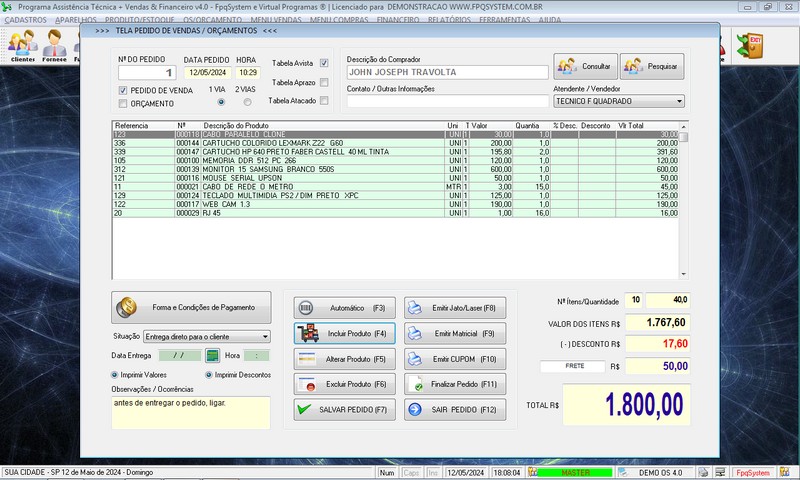The width and height of the screenshot is (800, 480).
Task: Toggle ORÇAMENTO checkbox
Action: click(x=122, y=104)
